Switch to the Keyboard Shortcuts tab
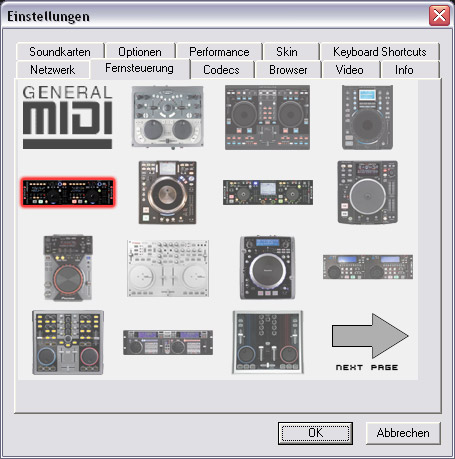The image size is (455, 459). coord(380,52)
